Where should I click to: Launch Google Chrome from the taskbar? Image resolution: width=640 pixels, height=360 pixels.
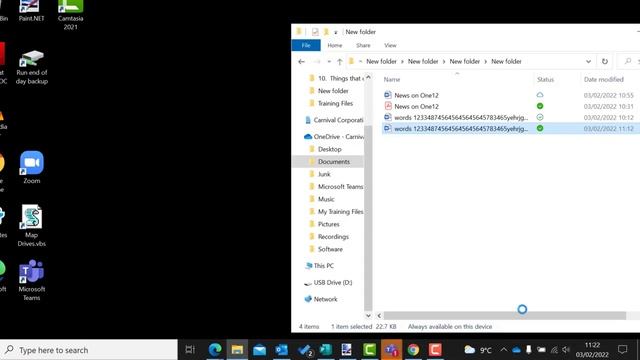pyautogui.click(x=413, y=350)
